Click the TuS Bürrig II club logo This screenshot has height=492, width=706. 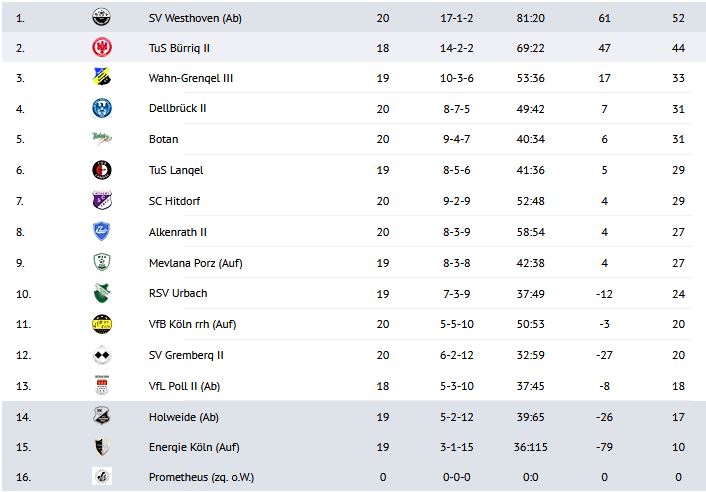[x=101, y=47]
